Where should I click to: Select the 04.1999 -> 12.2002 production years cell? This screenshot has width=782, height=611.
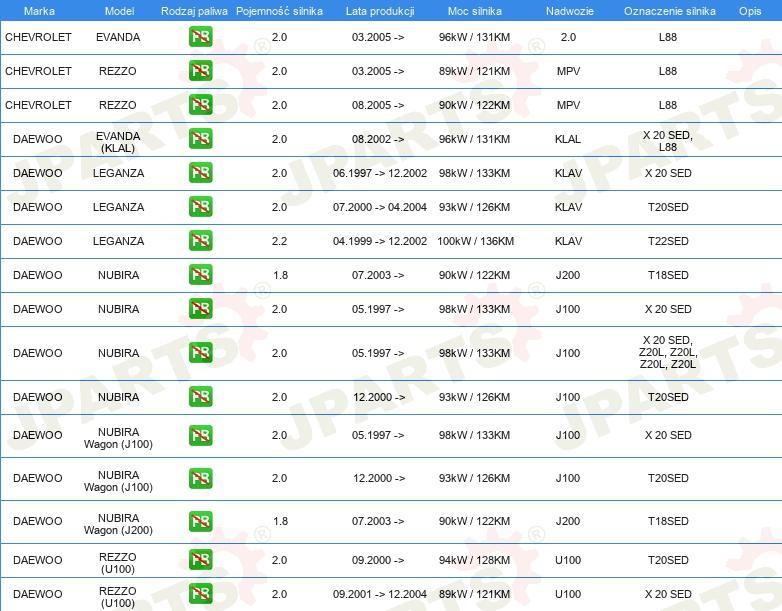click(380, 241)
